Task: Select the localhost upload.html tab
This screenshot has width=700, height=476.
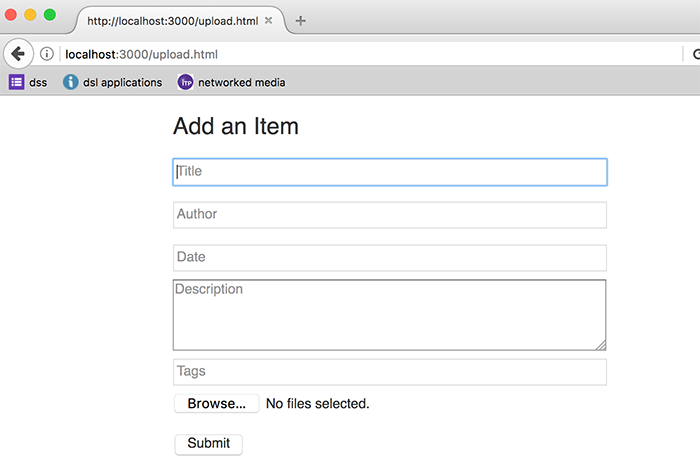Action: pos(172,21)
